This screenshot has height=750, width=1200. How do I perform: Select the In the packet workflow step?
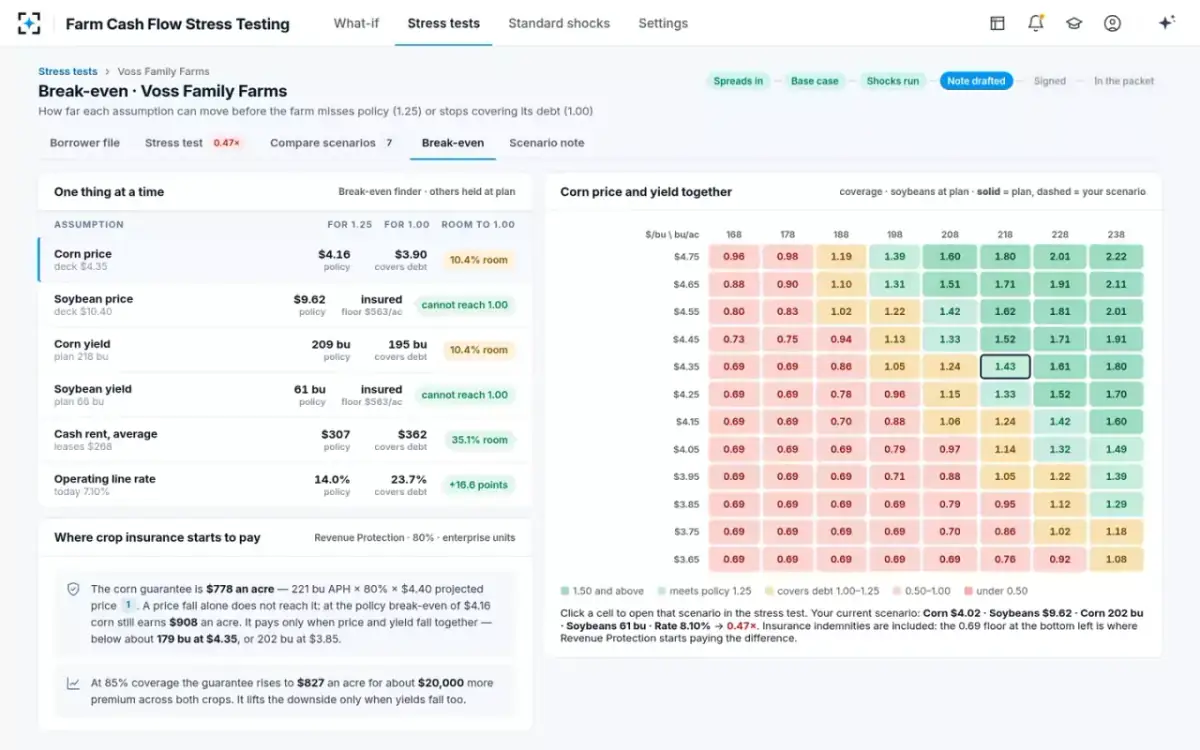pos(1124,81)
